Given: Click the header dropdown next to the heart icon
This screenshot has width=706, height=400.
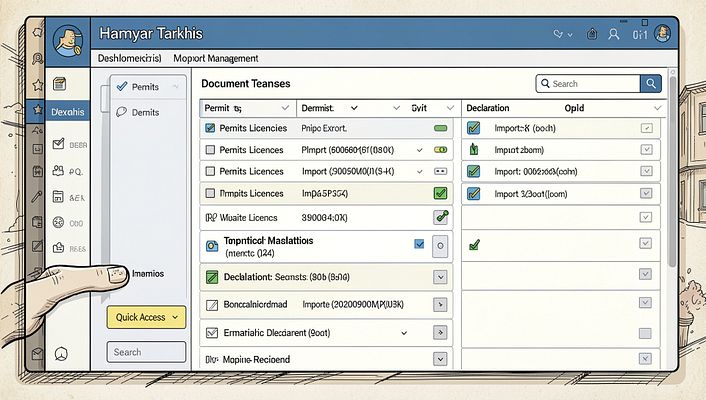Looking at the screenshot, I should [x=570, y=35].
